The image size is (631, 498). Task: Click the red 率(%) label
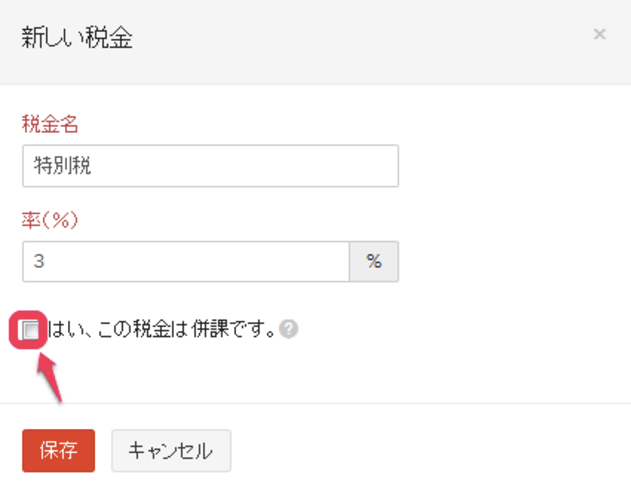(x=50, y=220)
